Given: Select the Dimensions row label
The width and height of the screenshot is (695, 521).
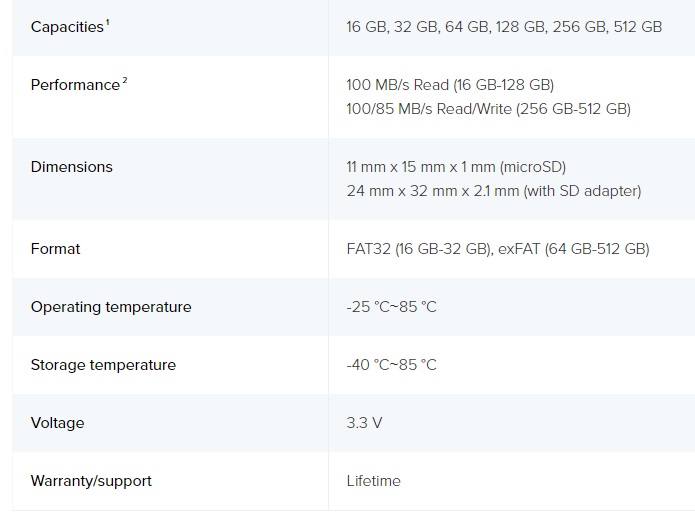Looking at the screenshot, I should click(x=71, y=167).
